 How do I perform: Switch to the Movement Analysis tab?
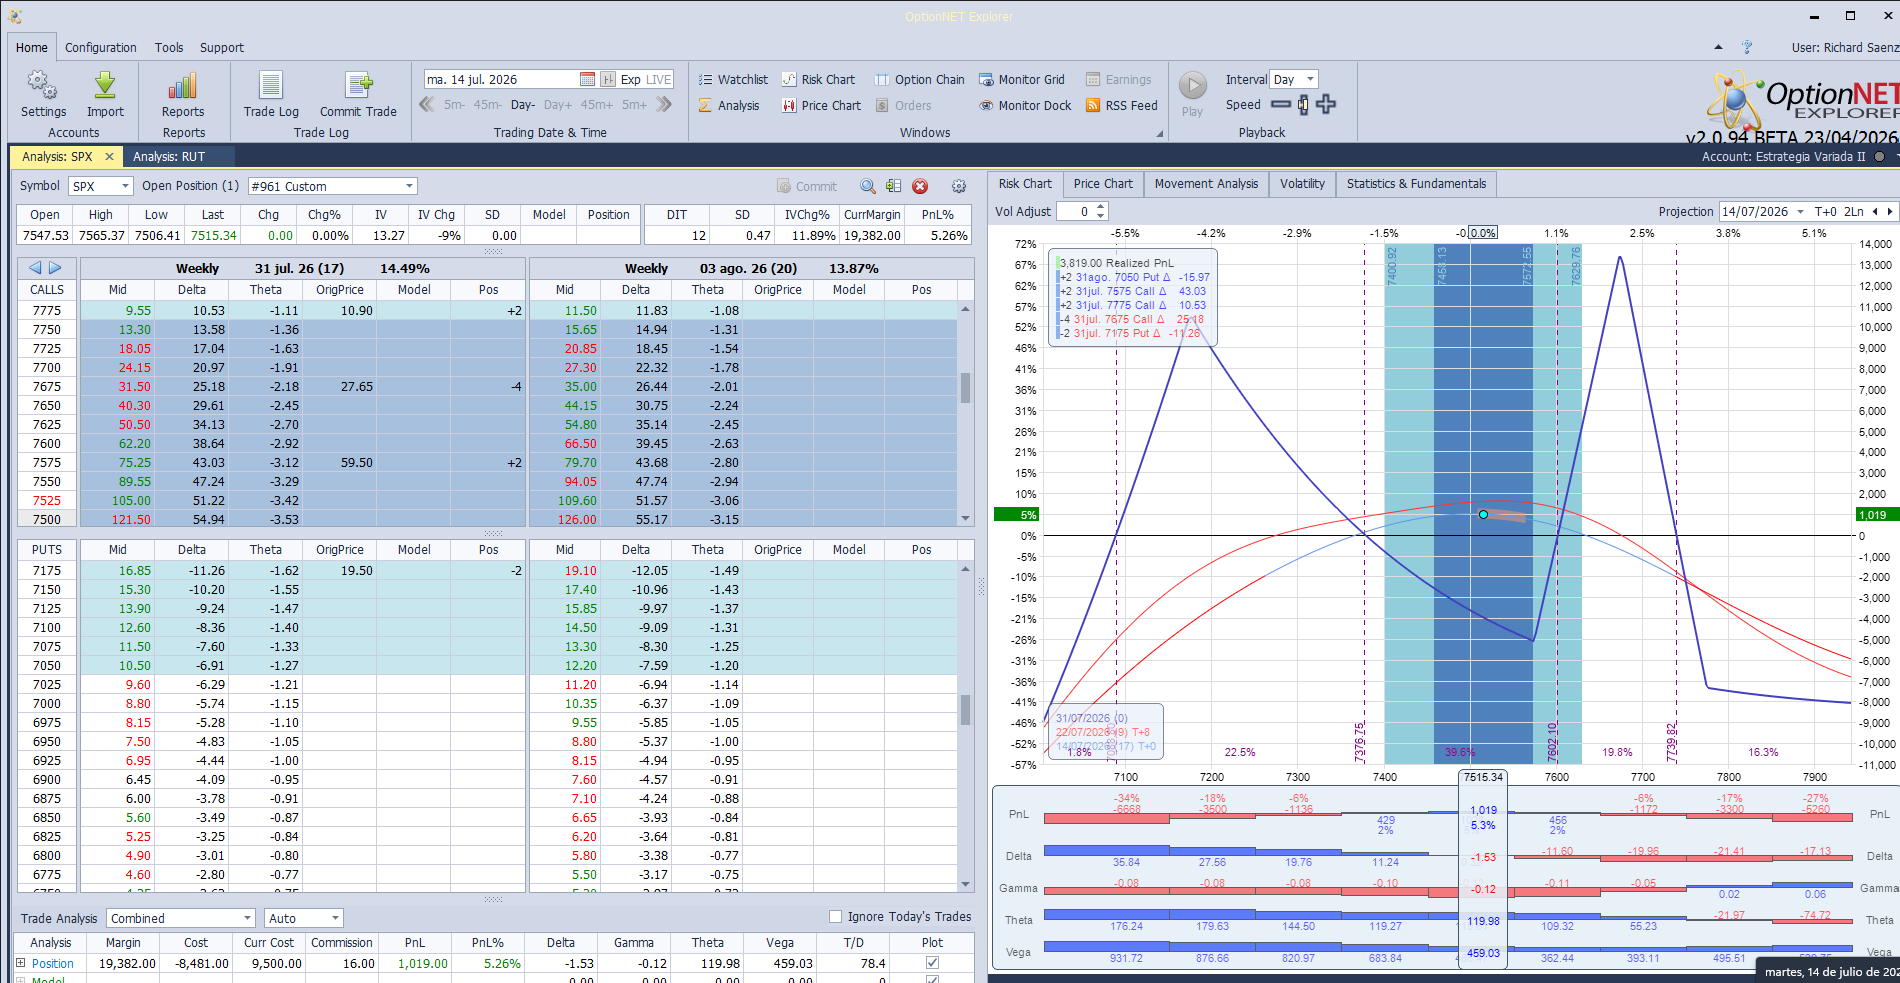[1206, 184]
